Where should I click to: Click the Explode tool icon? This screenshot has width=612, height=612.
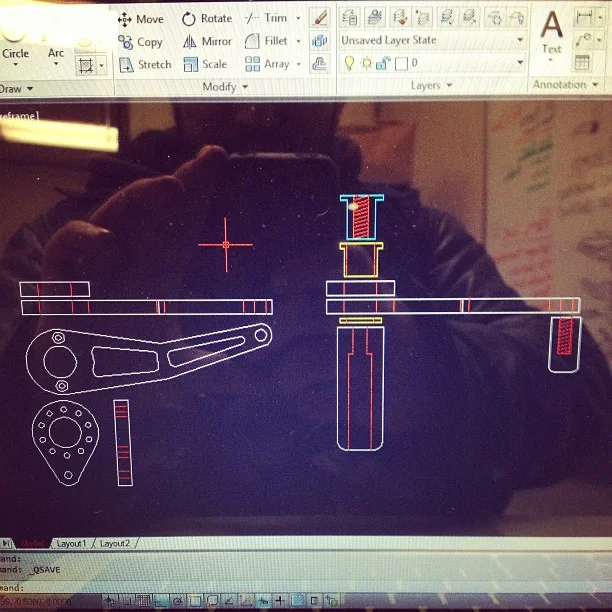pyautogui.click(x=319, y=41)
